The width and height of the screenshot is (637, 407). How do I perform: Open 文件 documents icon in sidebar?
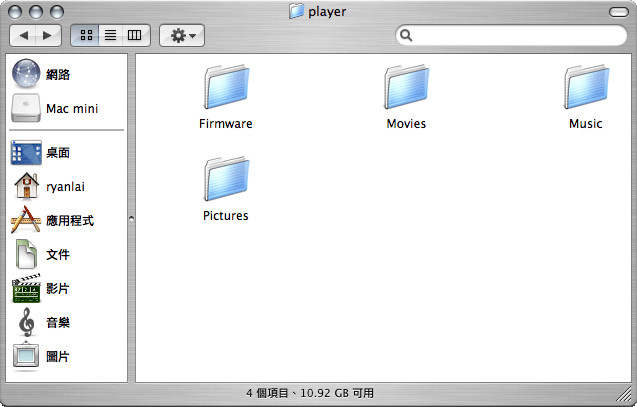click(x=26, y=254)
